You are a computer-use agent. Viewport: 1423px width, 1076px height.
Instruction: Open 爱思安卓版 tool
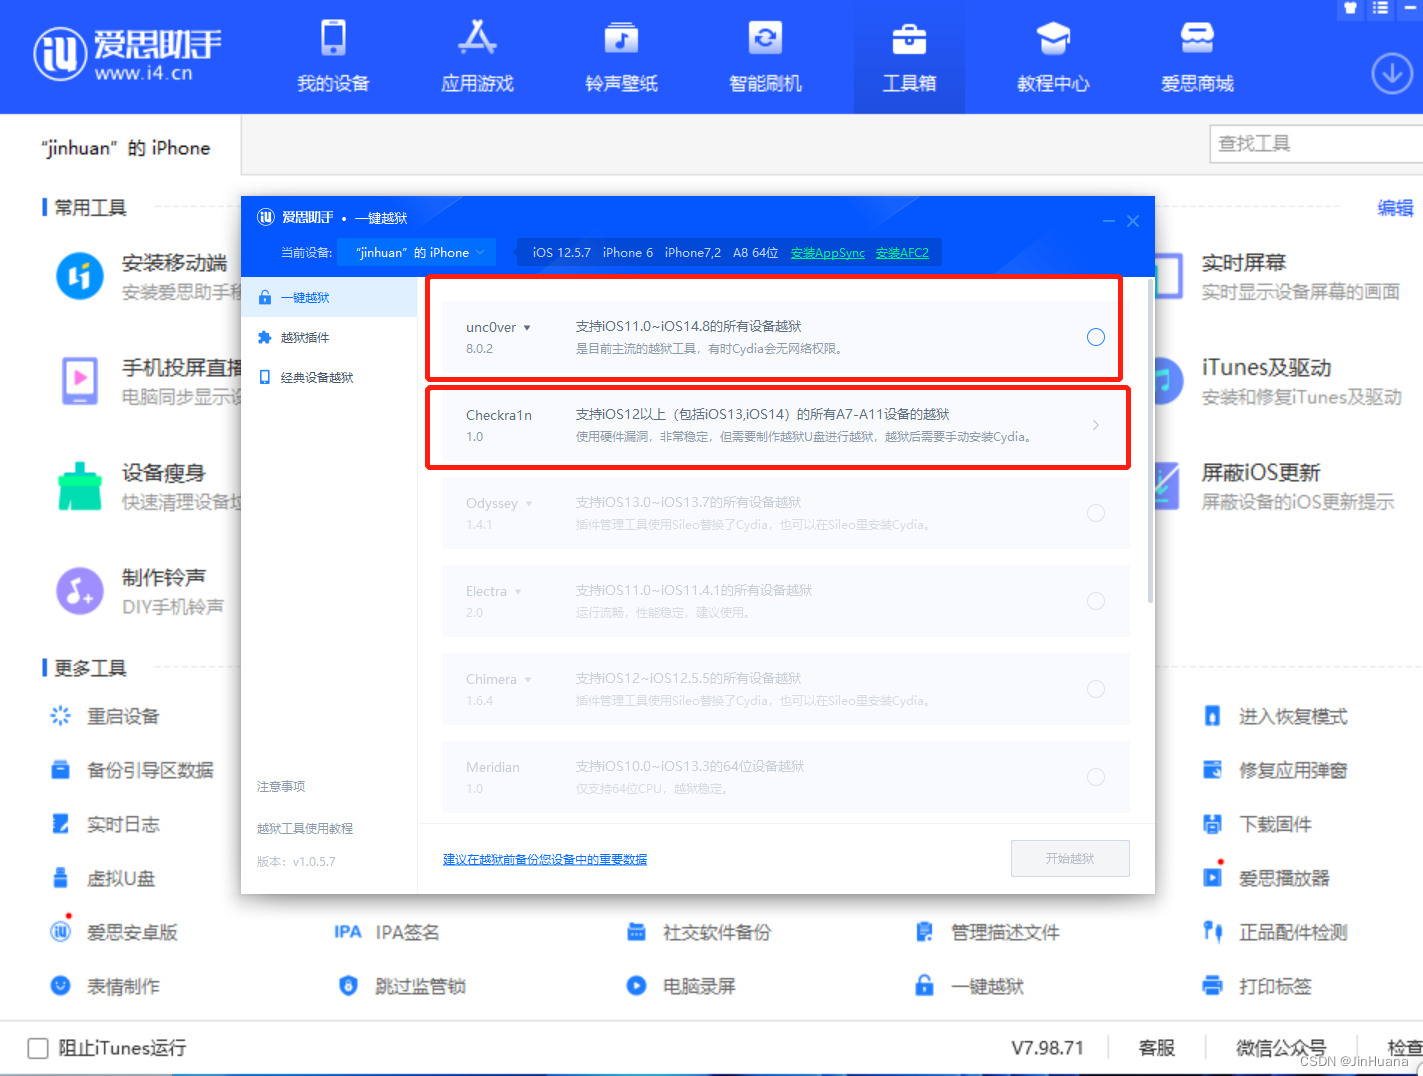click(x=114, y=932)
